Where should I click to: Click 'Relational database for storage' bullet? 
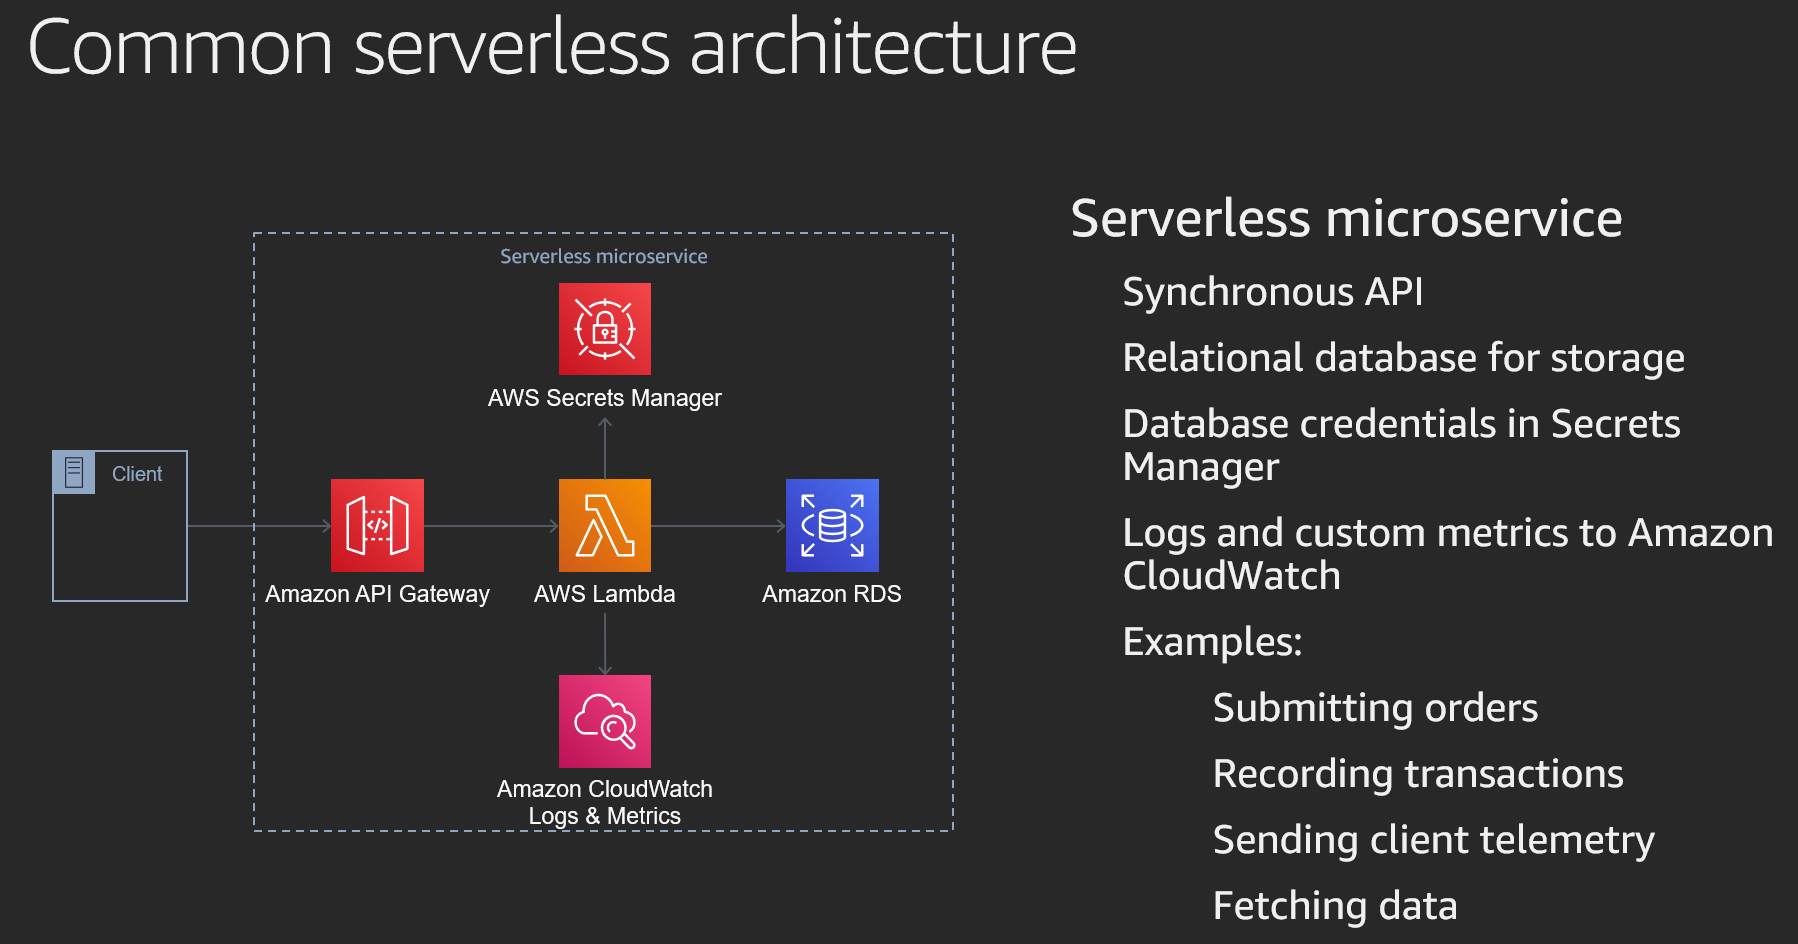click(x=1403, y=358)
